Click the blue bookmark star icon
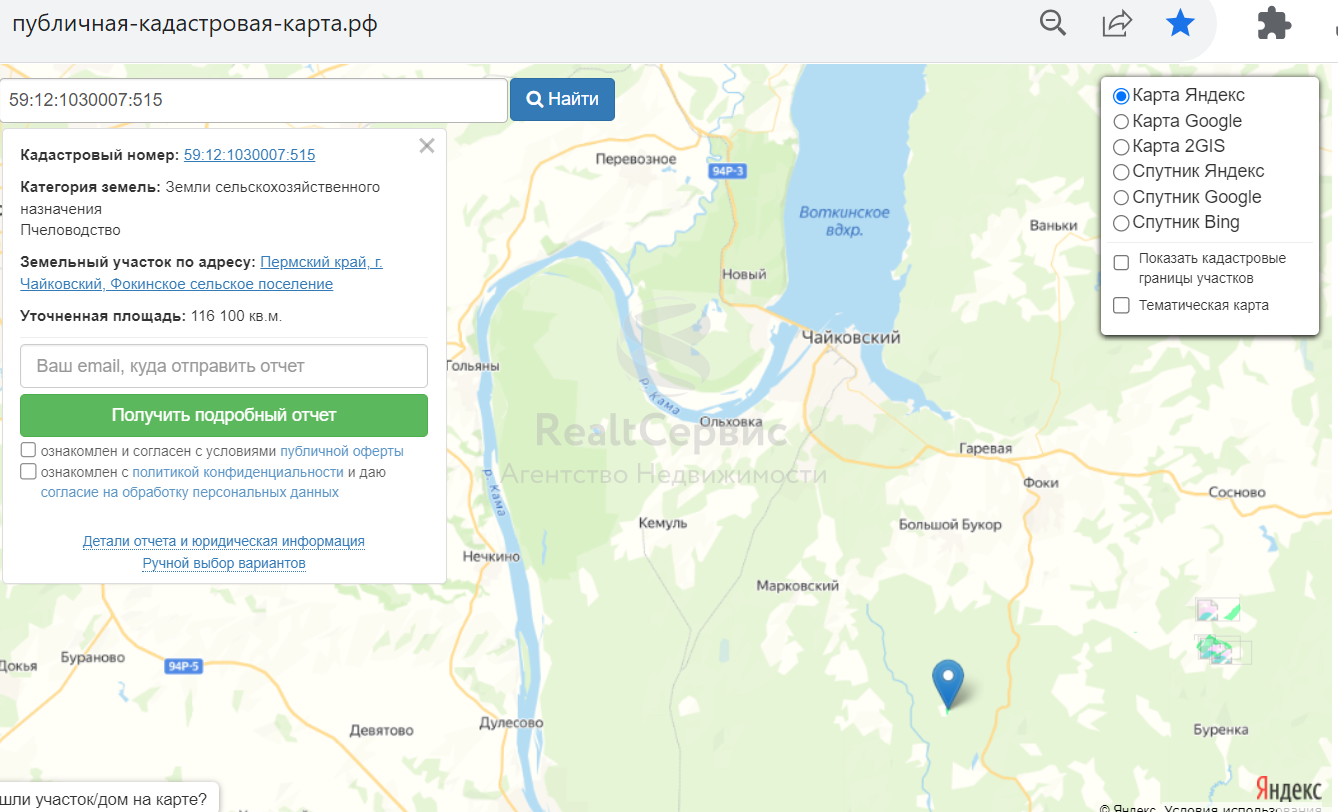Viewport: 1338px width, 812px height. tap(1181, 23)
